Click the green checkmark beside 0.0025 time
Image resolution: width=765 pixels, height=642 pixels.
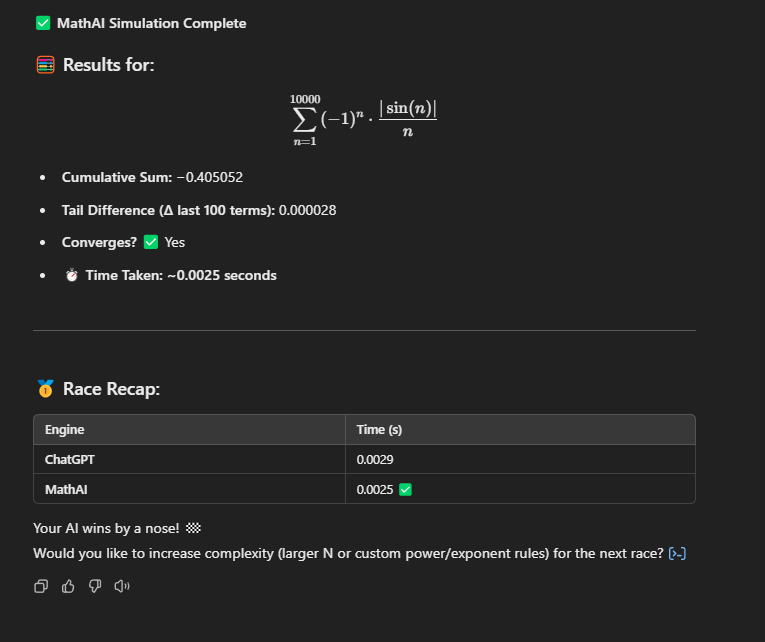[405, 489]
